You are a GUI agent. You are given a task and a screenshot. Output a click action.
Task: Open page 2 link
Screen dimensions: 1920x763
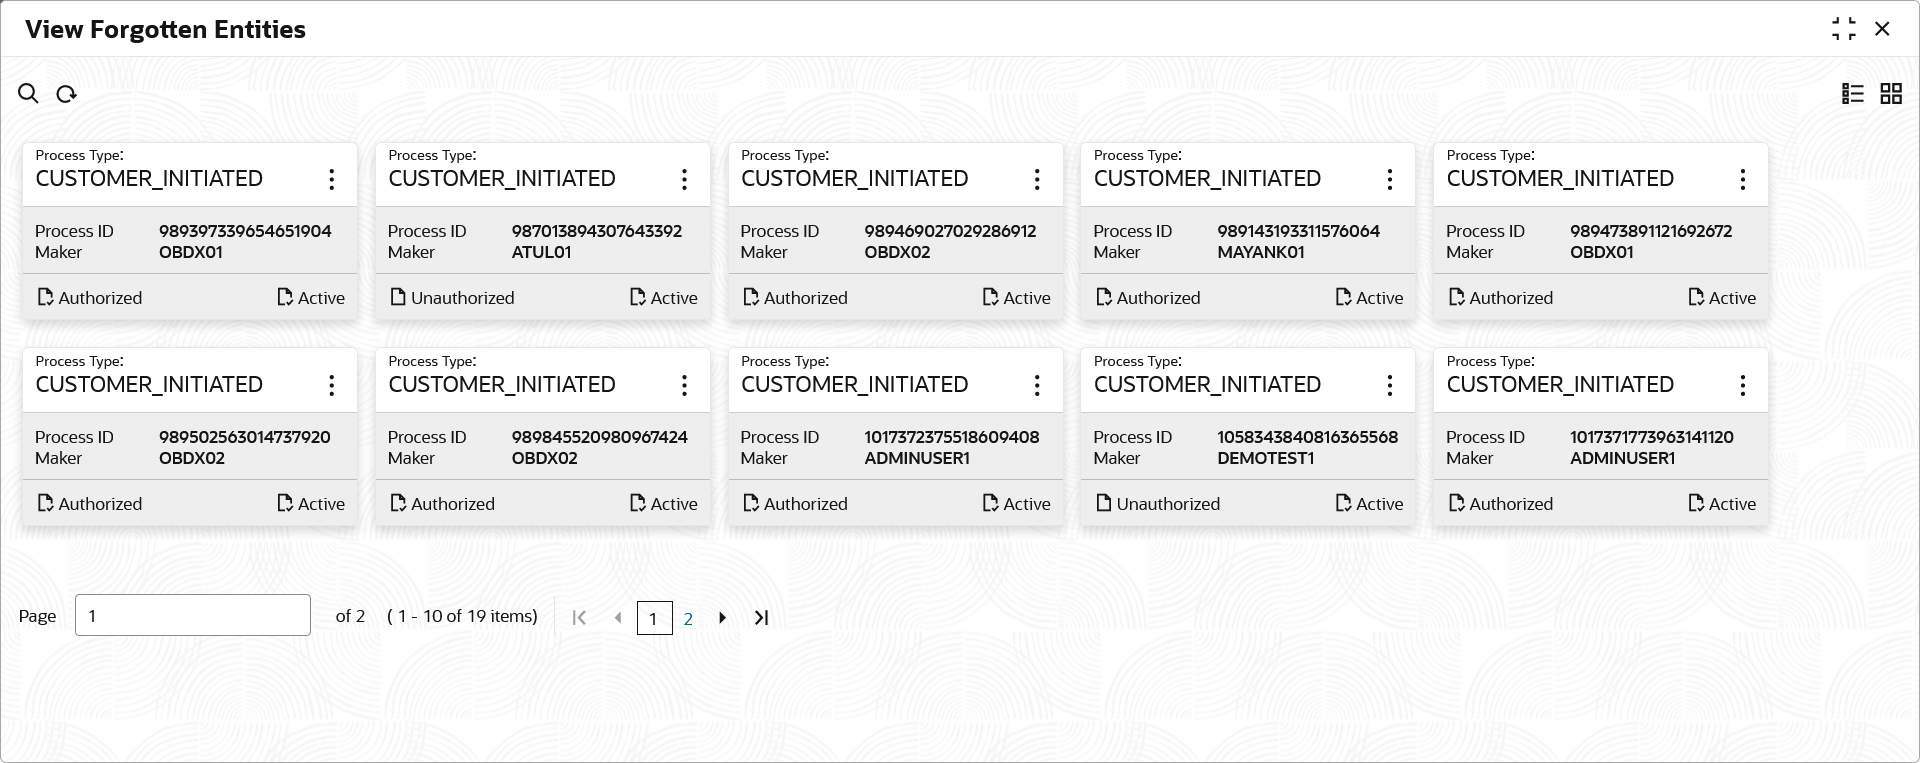(688, 619)
